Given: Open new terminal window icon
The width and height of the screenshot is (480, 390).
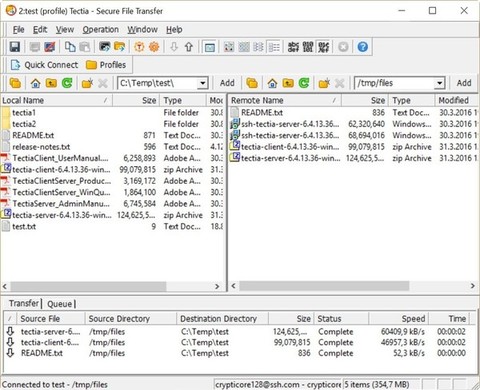Looking at the screenshot, I should (104, 47).
